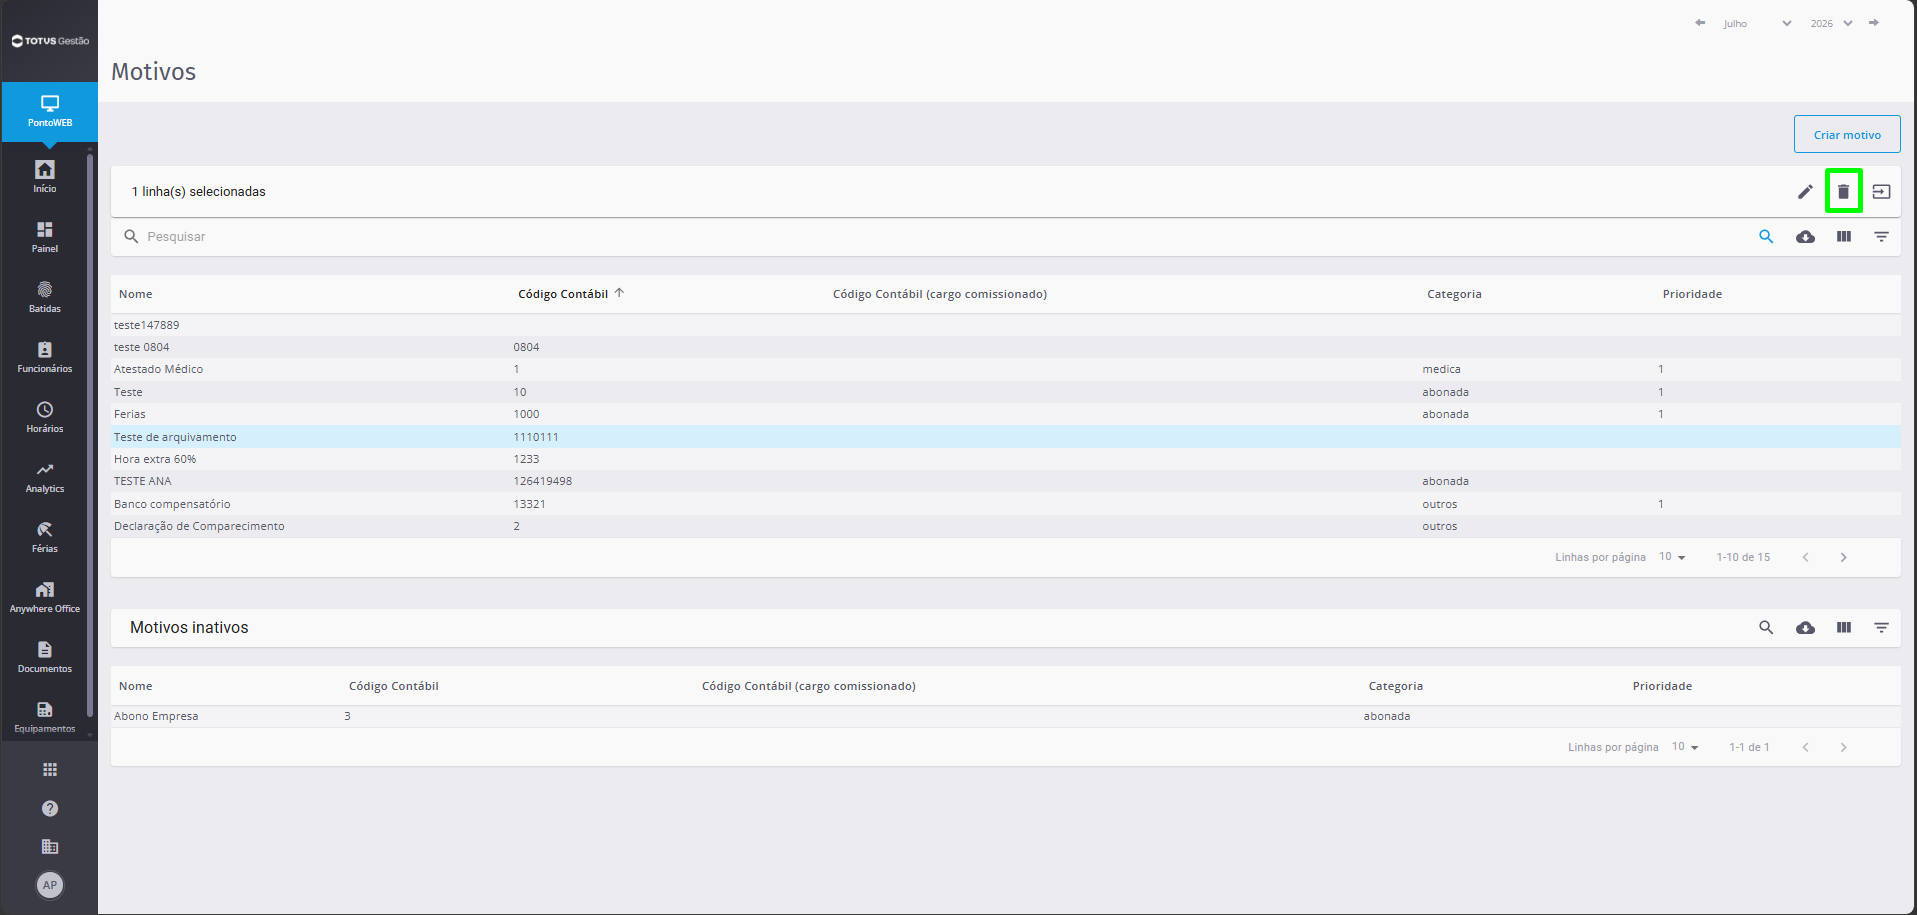1917x915 pixels.
Task: Open Painel dashboard in sidebar
Action: (x=45, y=237)
